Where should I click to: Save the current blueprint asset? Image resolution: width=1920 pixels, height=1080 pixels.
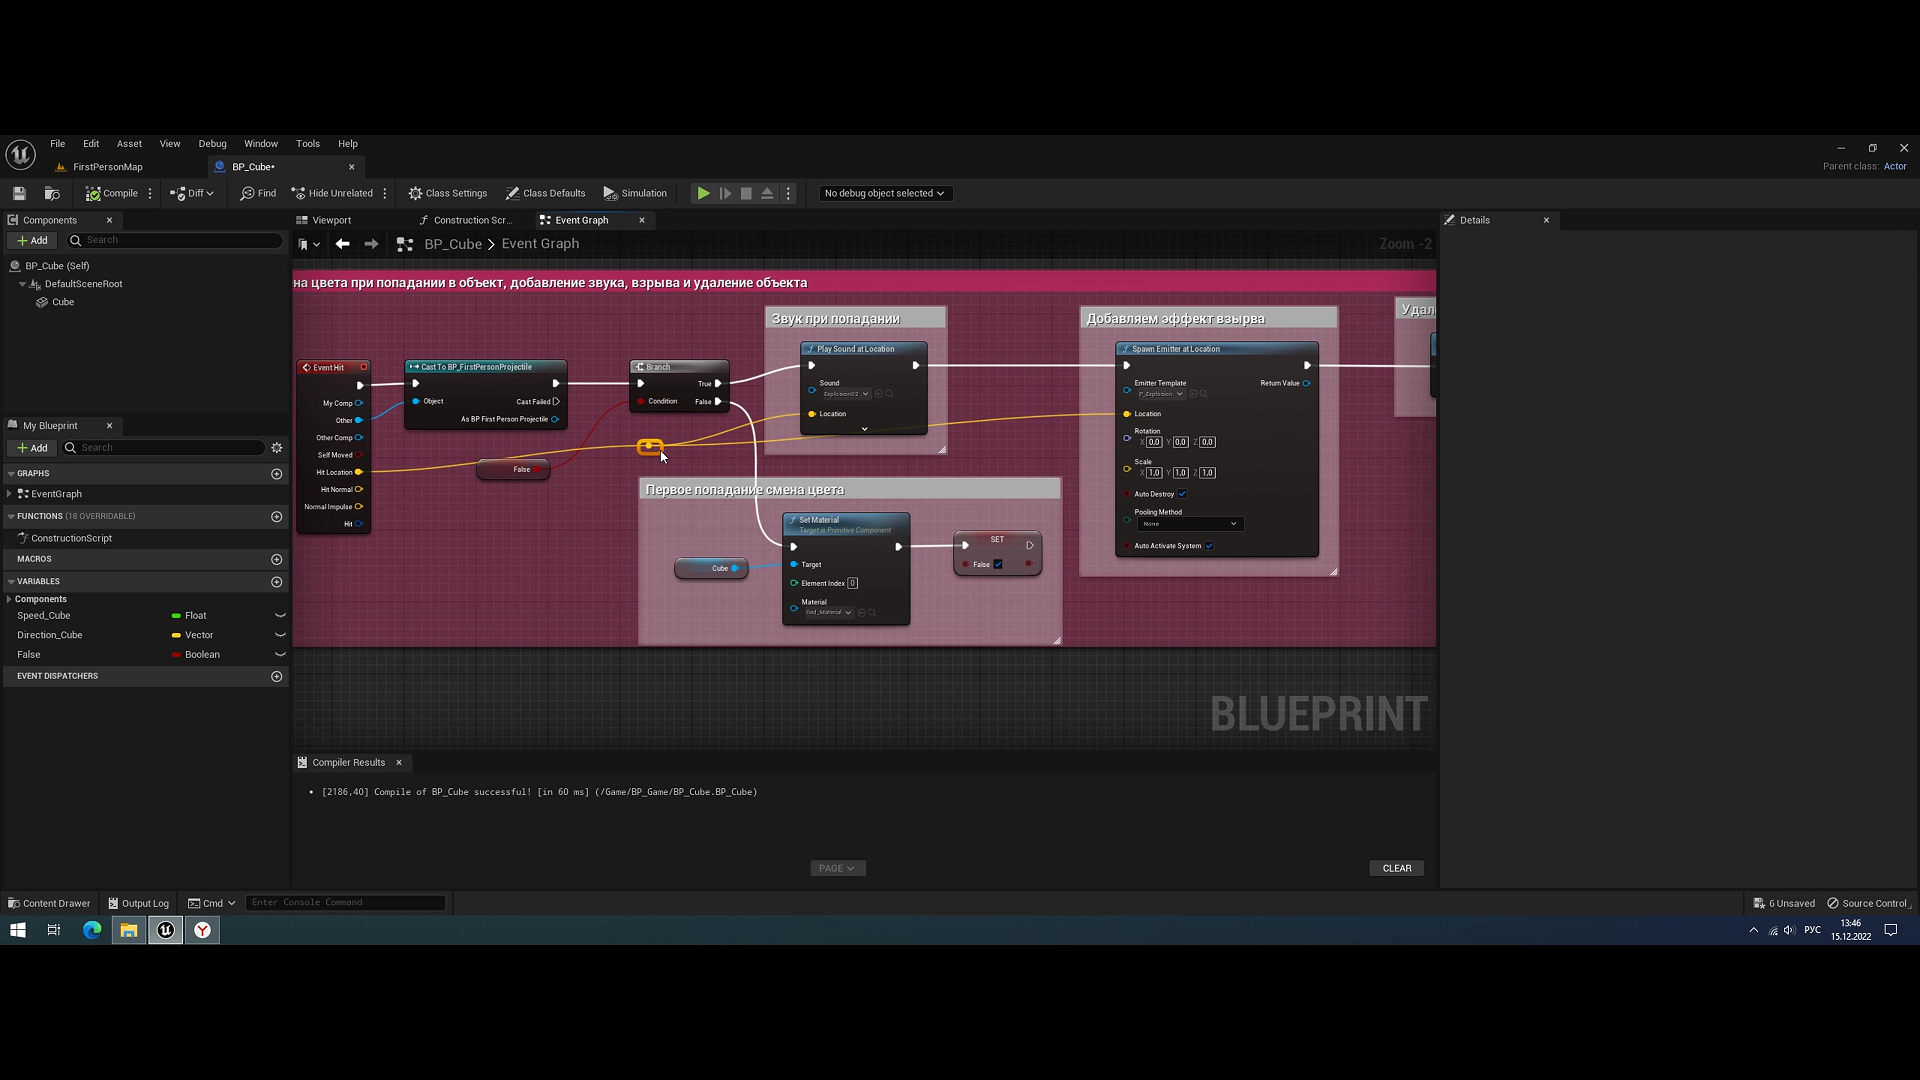(18, 193)
